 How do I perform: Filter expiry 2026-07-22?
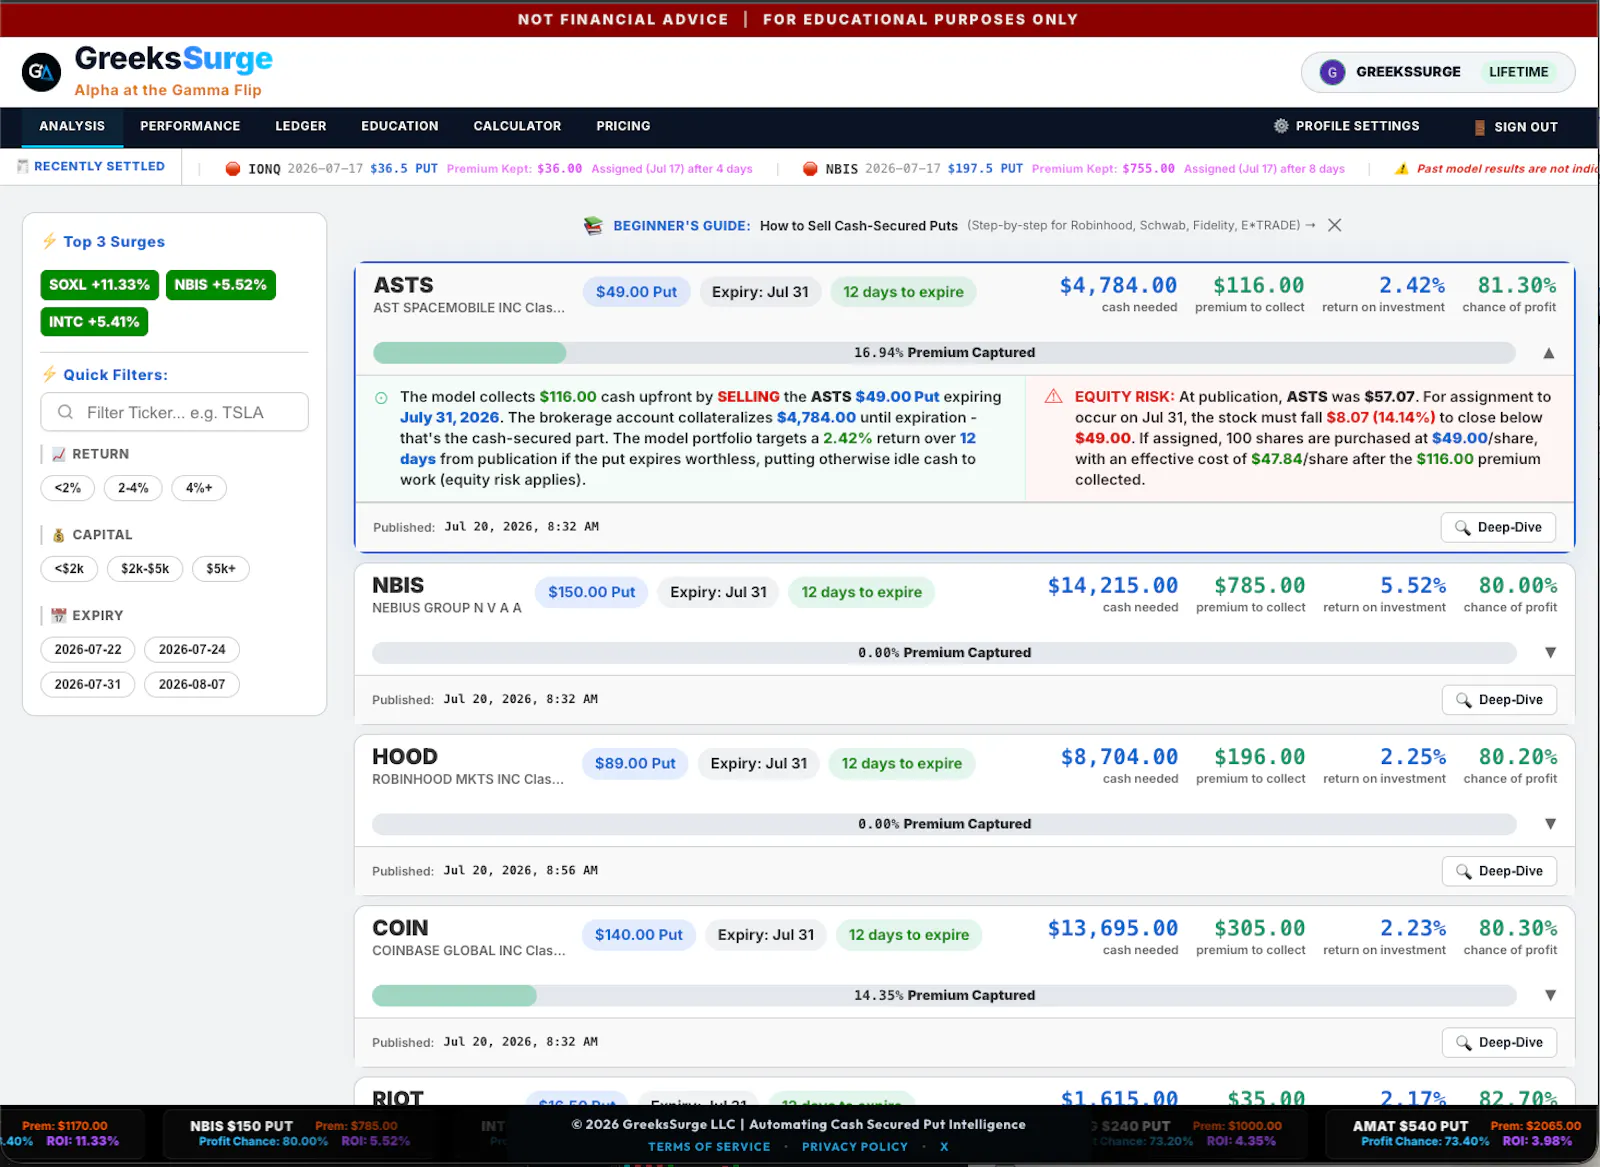coord(88,649)
